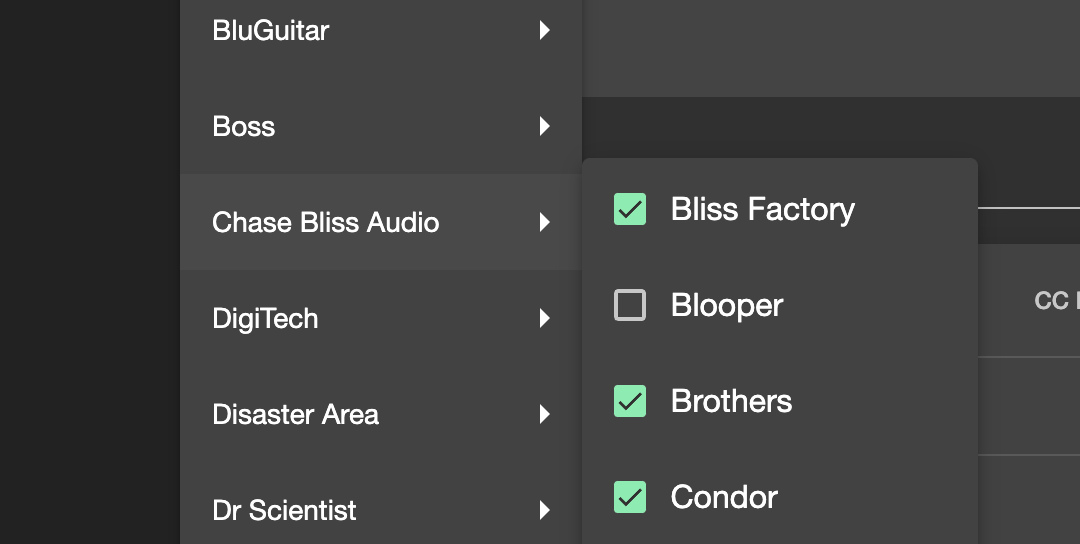Screen dimensions: 1080x544
Task: Click the Blooper device label
Action: [727, 306]
